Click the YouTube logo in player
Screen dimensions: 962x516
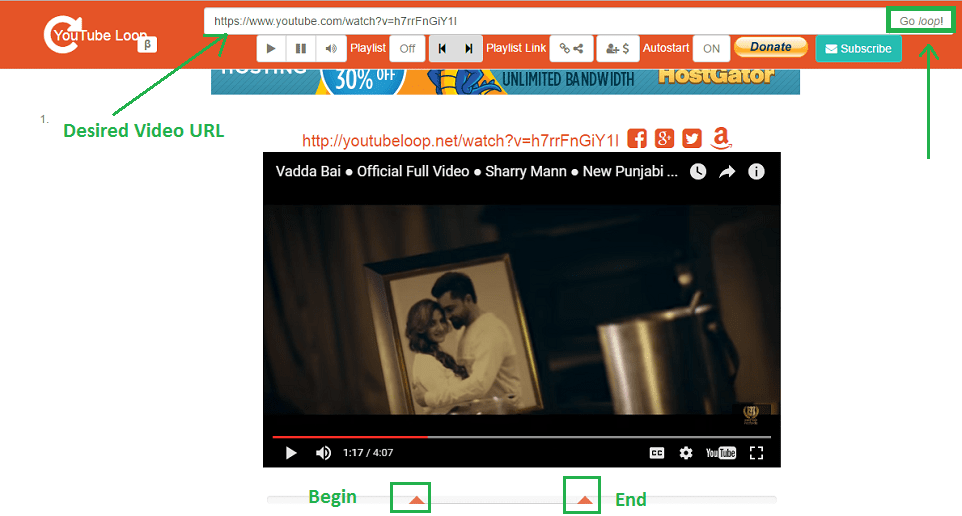720,453
